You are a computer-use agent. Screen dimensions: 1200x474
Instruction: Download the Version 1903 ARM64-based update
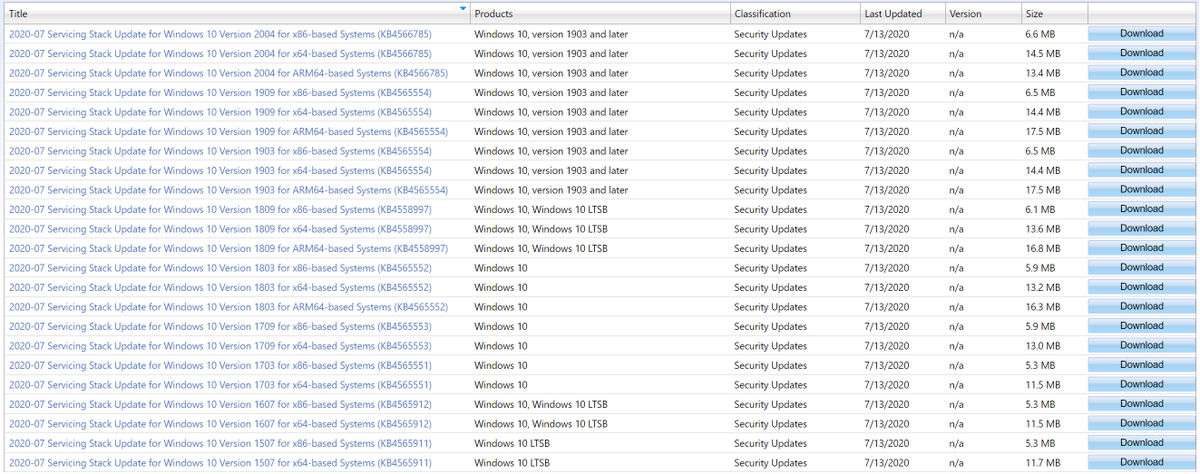click(x=1141, y=189)
